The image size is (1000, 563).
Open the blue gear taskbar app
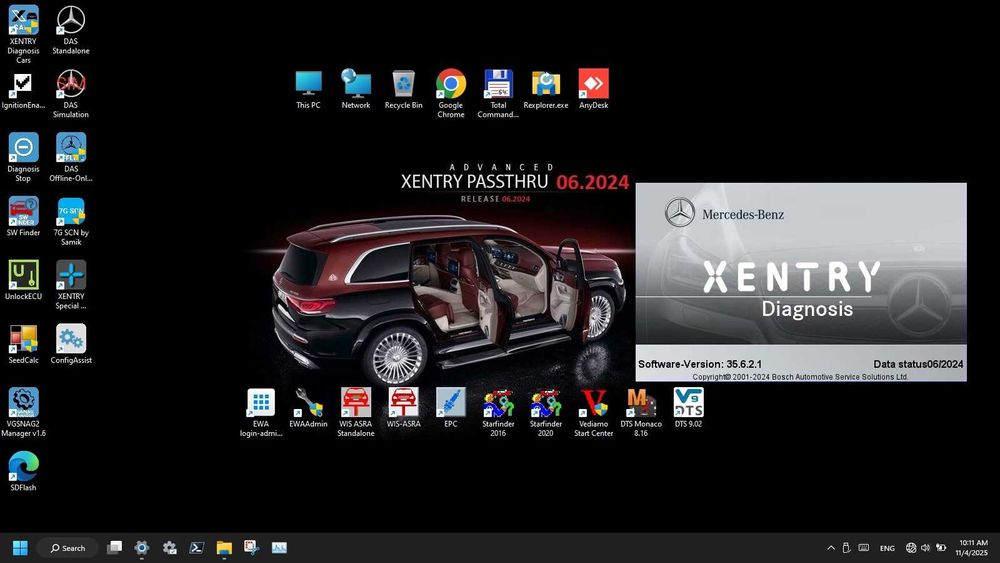[x=142, y=548]
